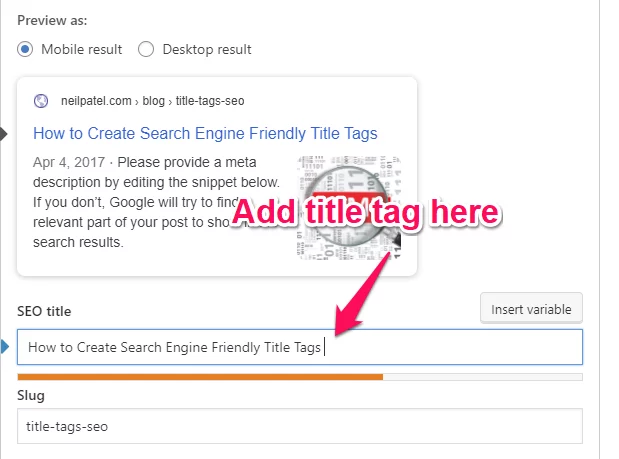
Task: Click the globe favicon in the snippet preview
Action: (41, 101)
